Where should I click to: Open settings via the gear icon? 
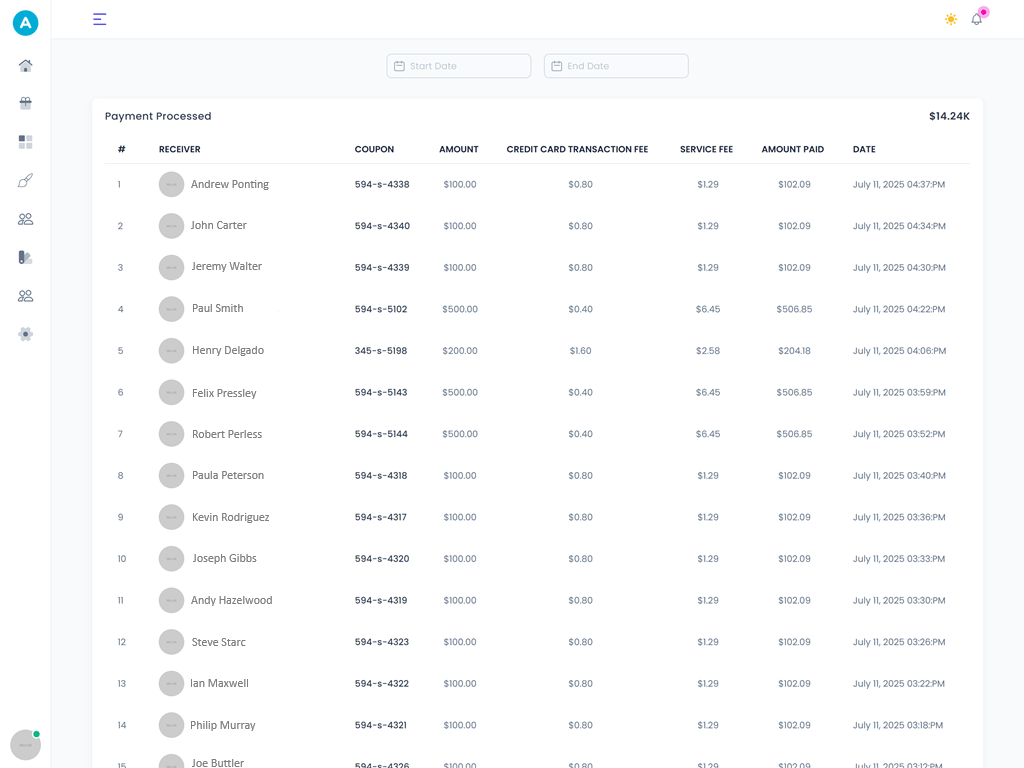pyautogui.click(x=26, y=334)
